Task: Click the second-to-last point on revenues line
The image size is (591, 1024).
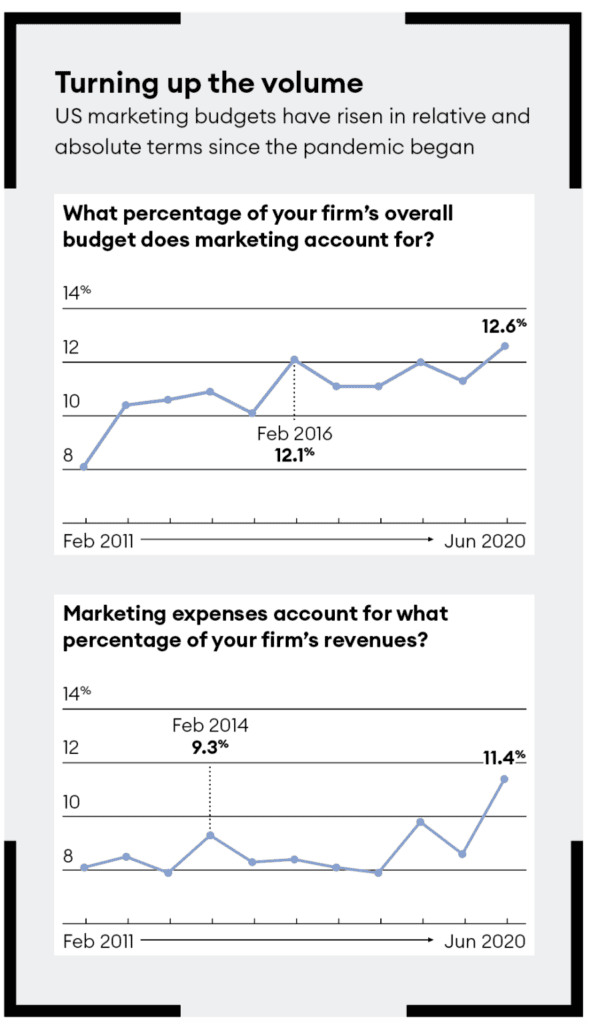Action: pos(462,854)
